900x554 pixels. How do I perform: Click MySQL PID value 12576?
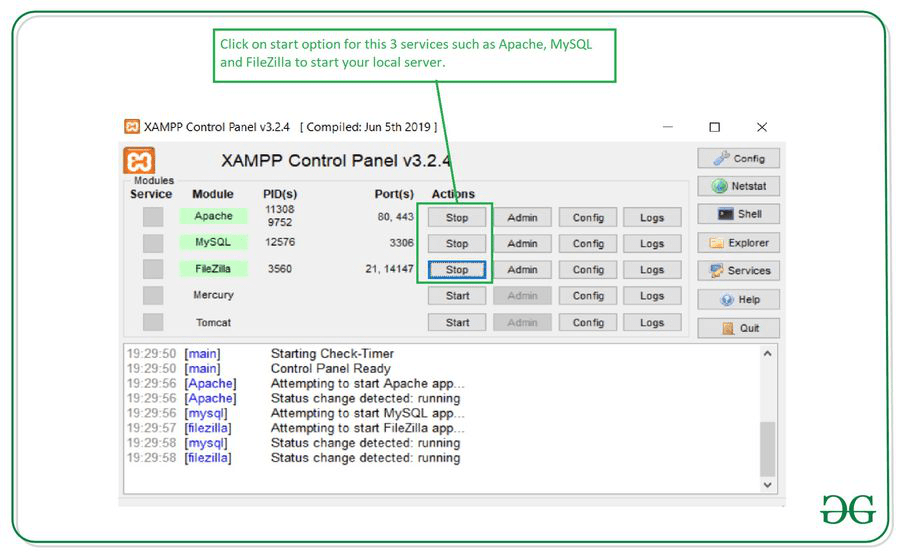pyautogui.click(x=280, y=242)
